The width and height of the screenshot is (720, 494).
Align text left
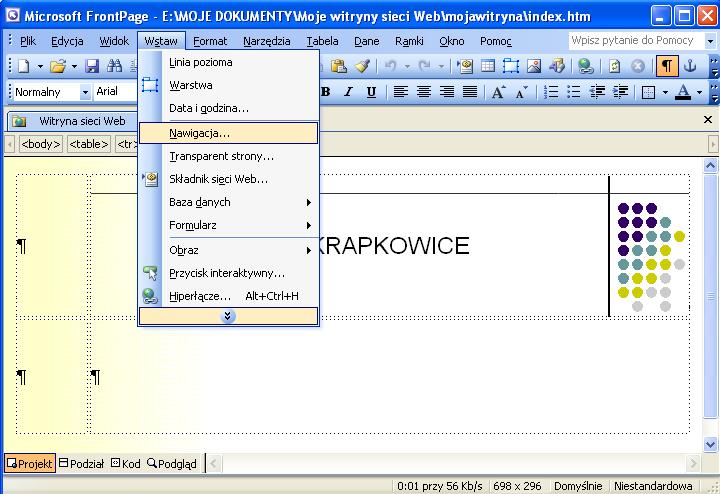[401, 92]
